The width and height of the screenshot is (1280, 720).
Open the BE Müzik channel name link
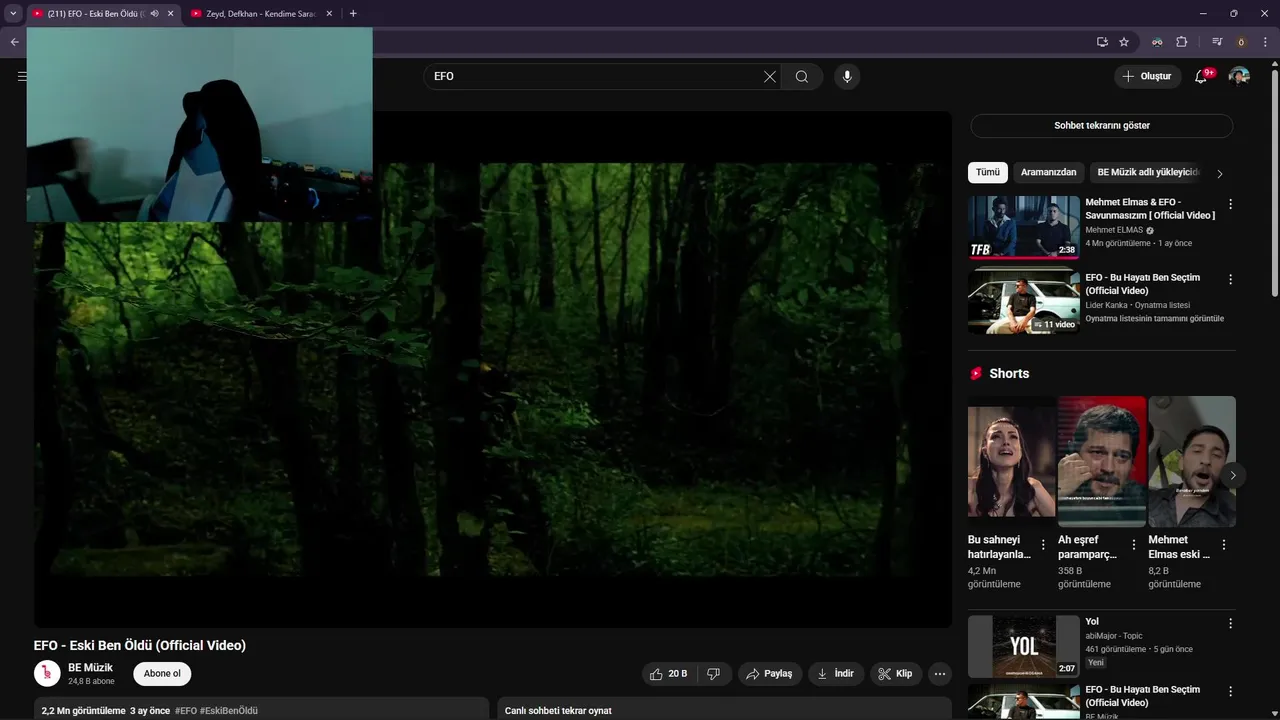pyautogui.click(x=90, y=668)
